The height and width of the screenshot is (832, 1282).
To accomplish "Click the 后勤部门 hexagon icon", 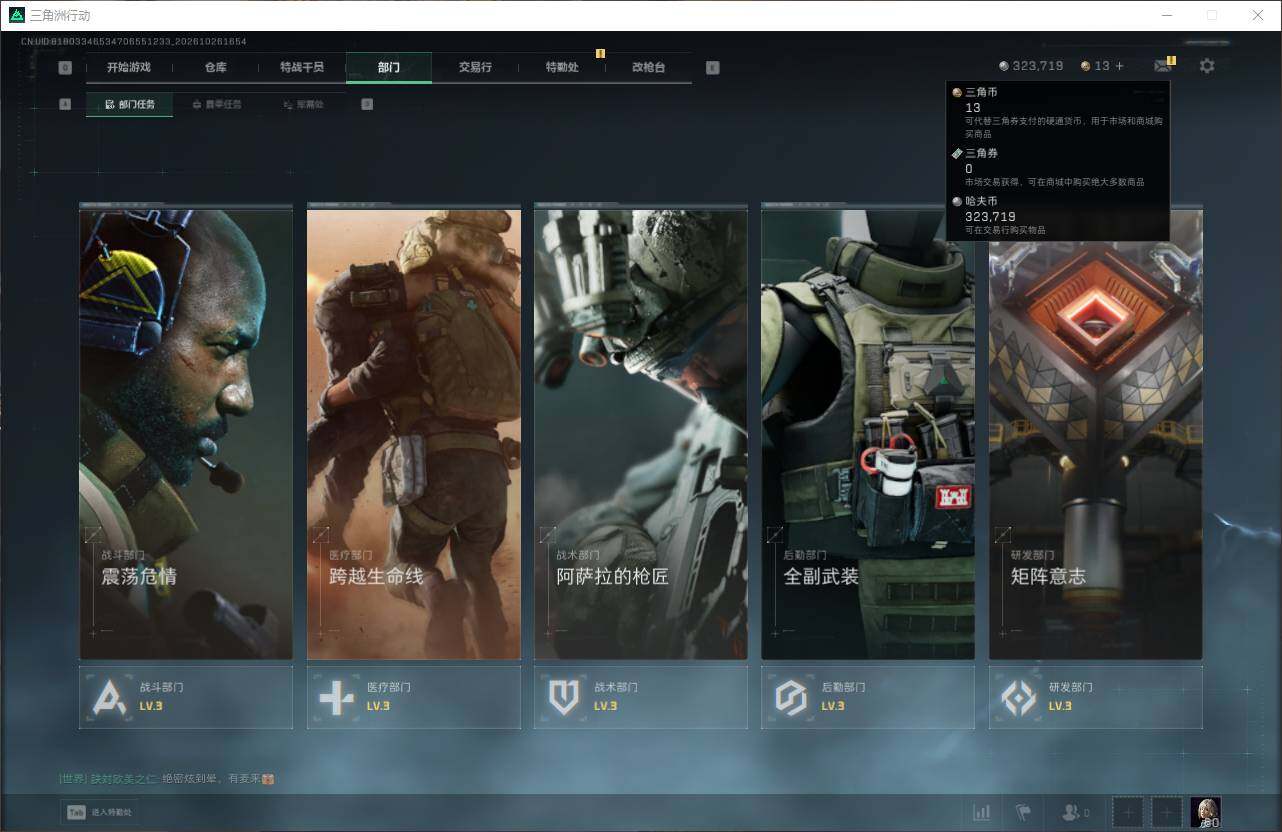I will click(x=791, y=697).
